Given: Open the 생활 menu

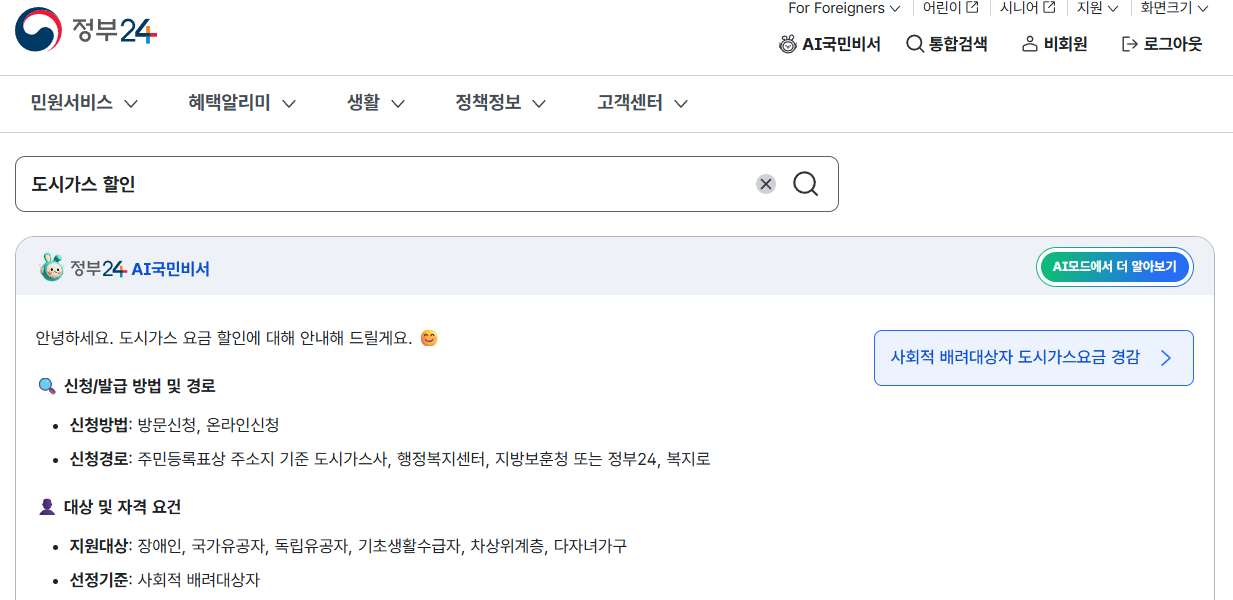Looking at the screenshot, I should 376,103.
